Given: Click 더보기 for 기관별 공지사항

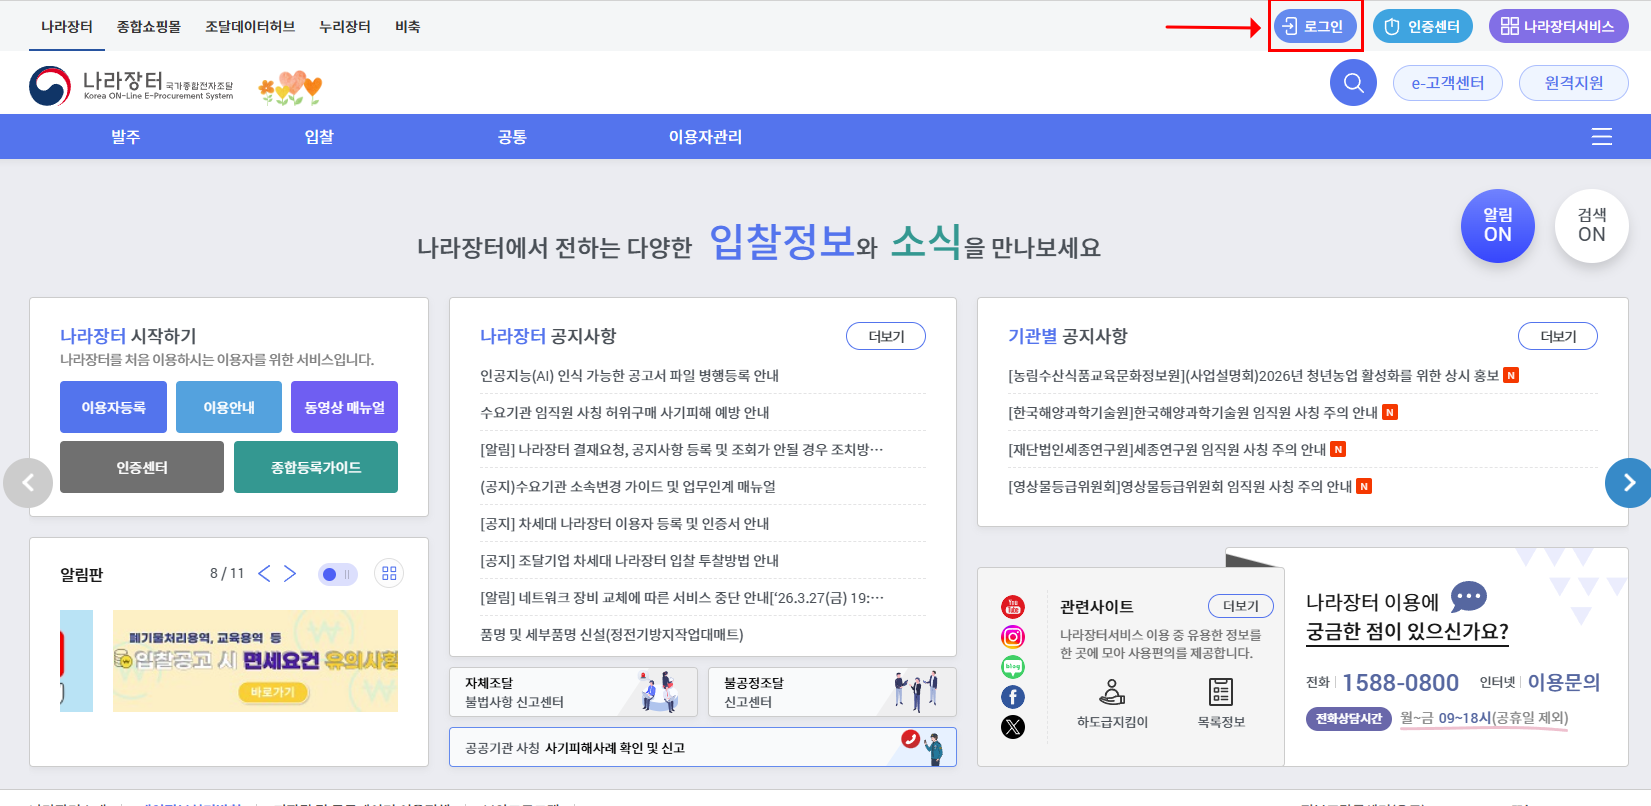Looking at the screenshot, I should click(x=1558, y=336).
